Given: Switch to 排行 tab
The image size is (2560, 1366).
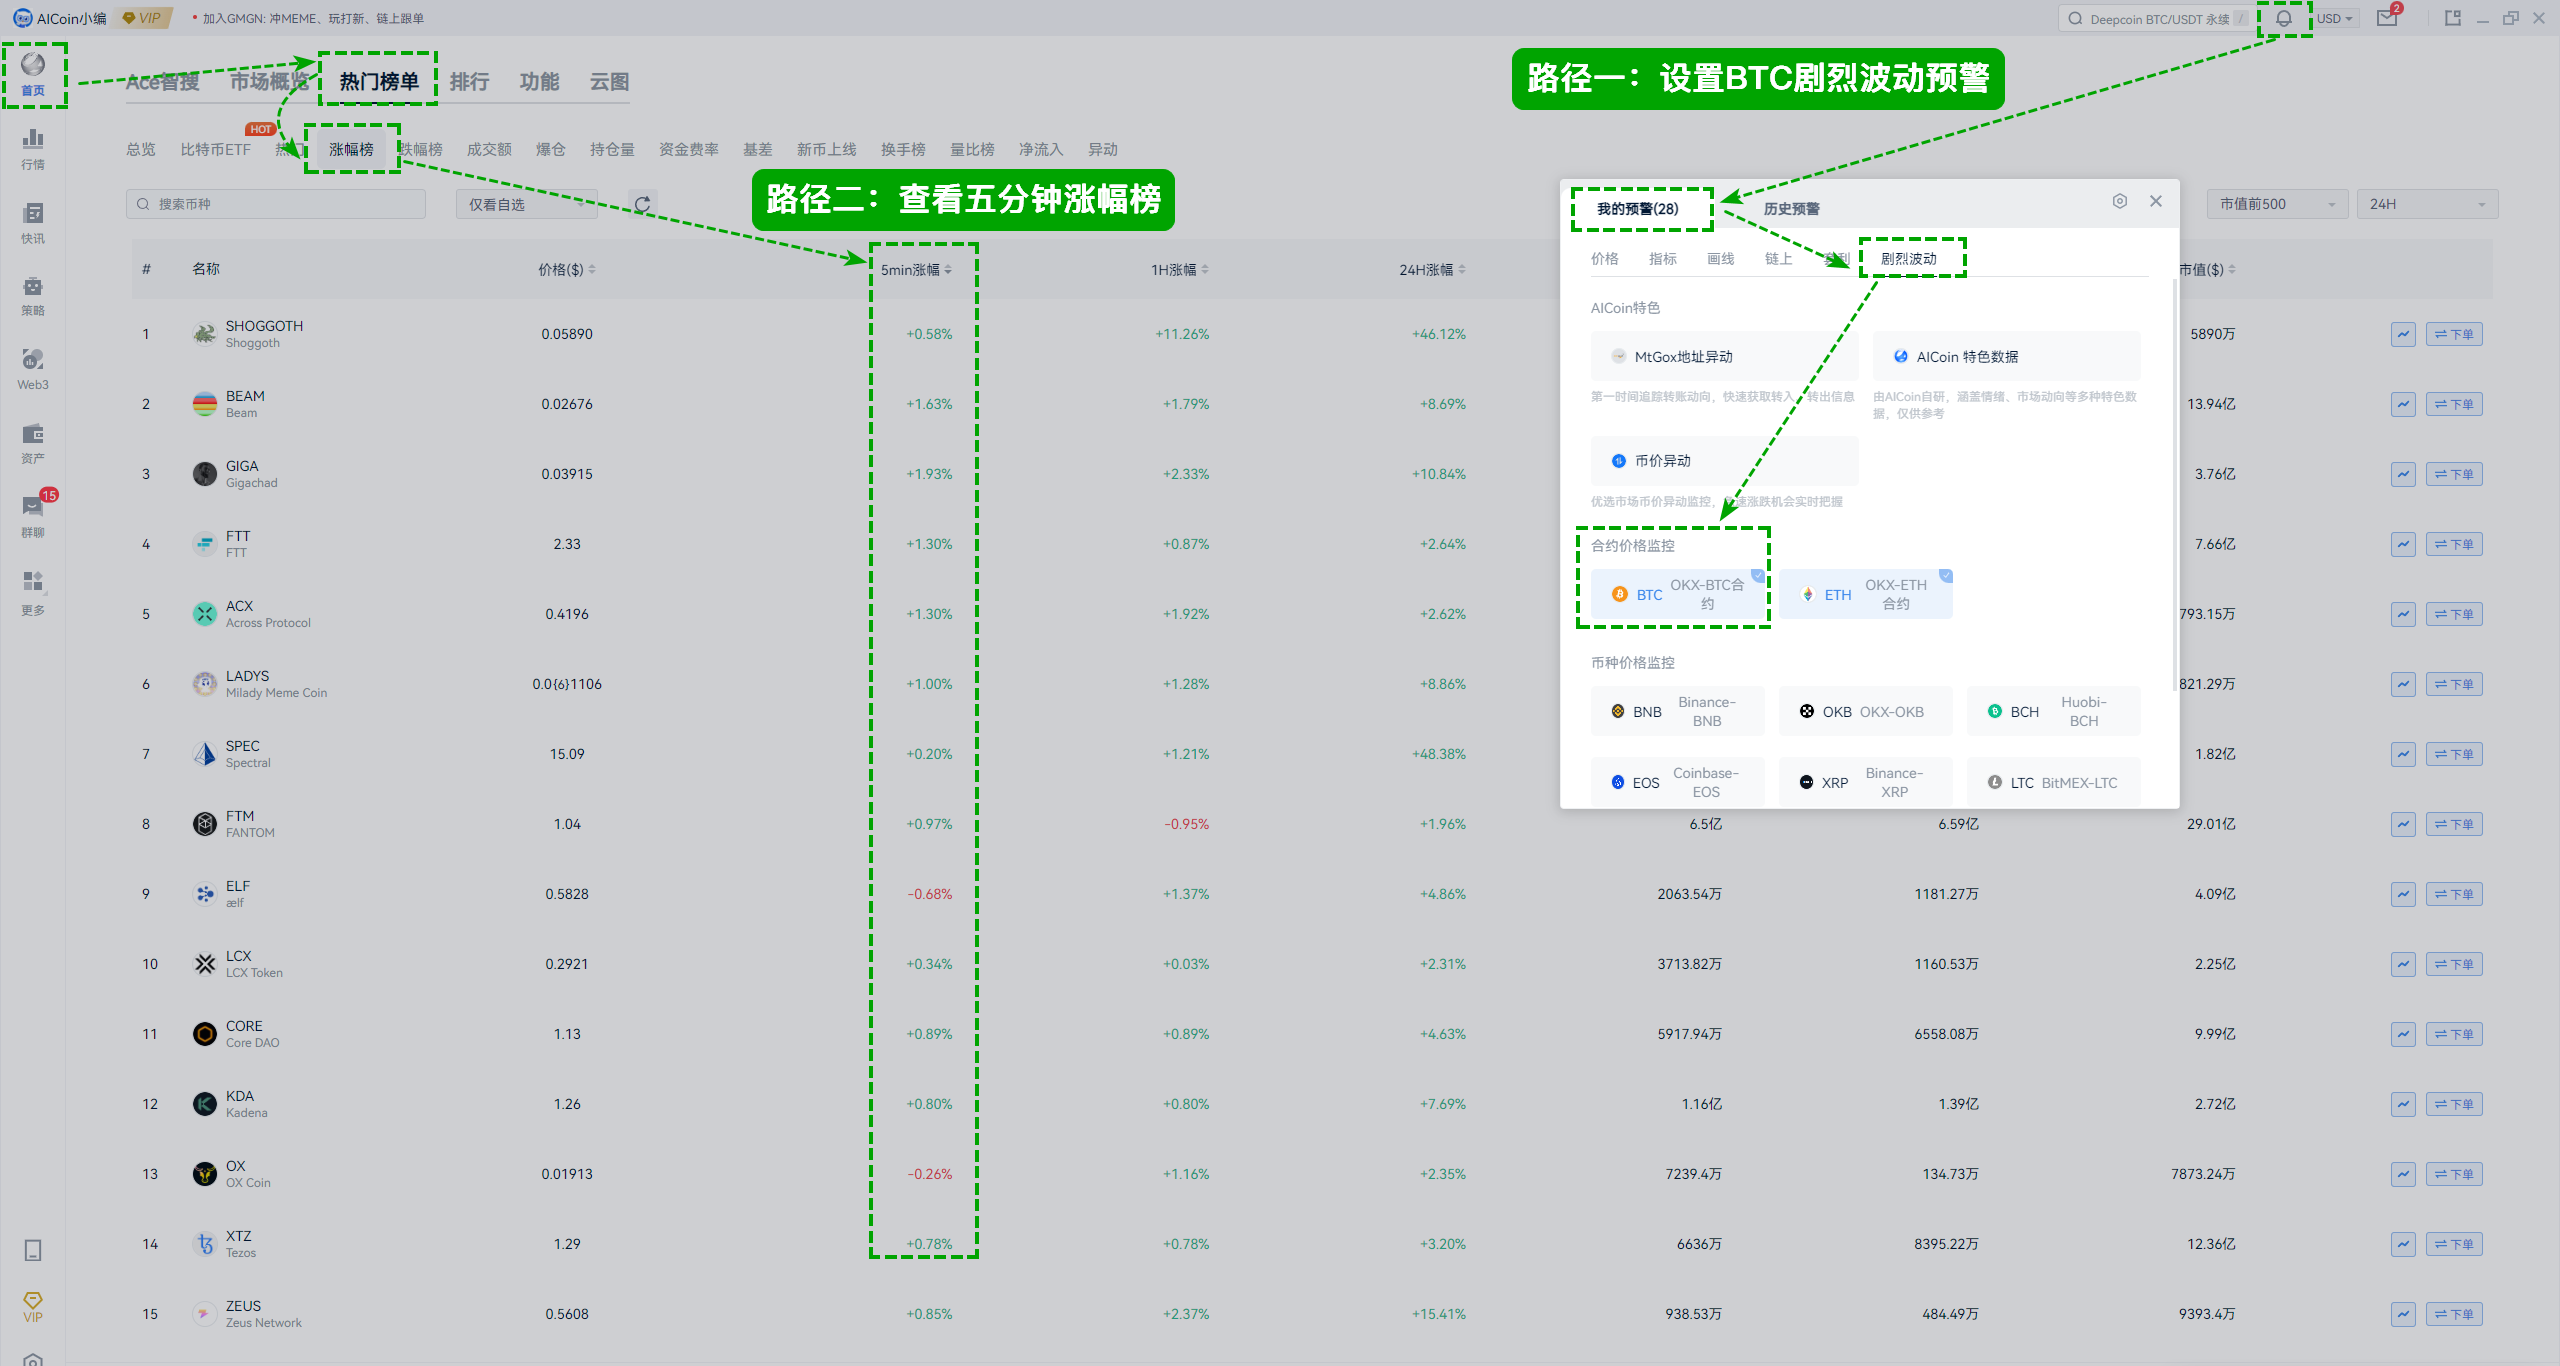Looking at the screenshot, I should pyautogui.click(x=469, y=81).
